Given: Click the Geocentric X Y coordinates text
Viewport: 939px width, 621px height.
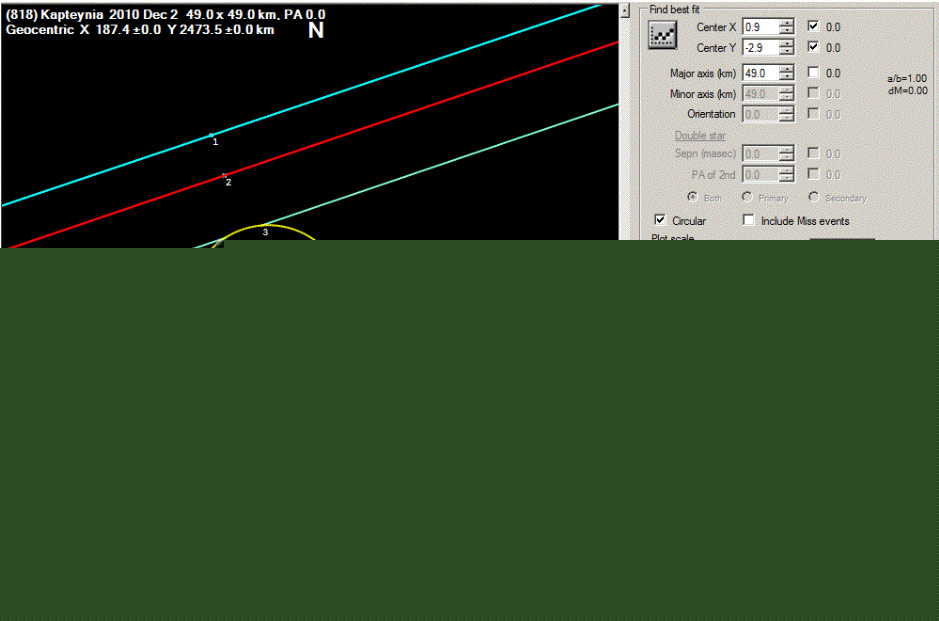Looking at the screenshot, I should click(x=140, y=30).
